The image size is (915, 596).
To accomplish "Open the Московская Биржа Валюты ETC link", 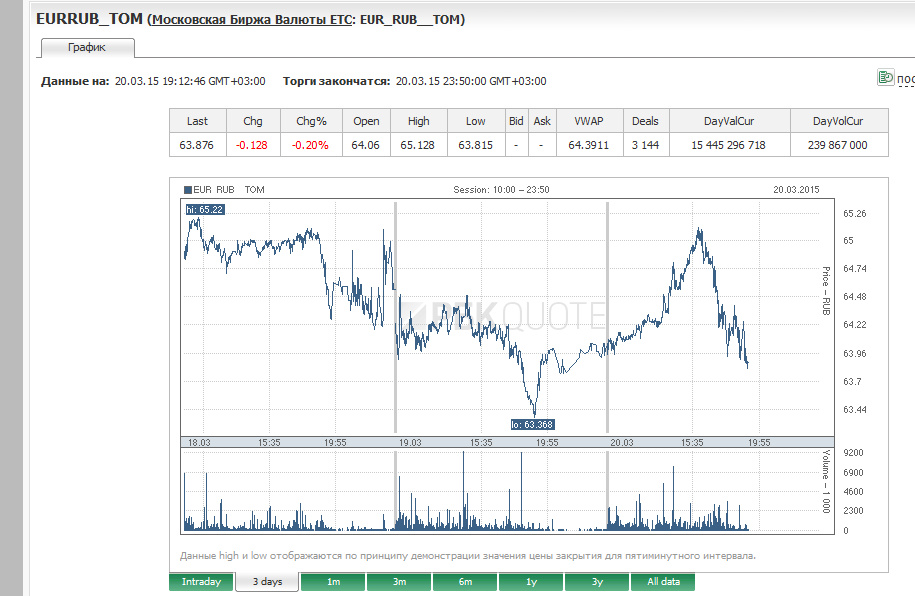I will tap(249, 19).
